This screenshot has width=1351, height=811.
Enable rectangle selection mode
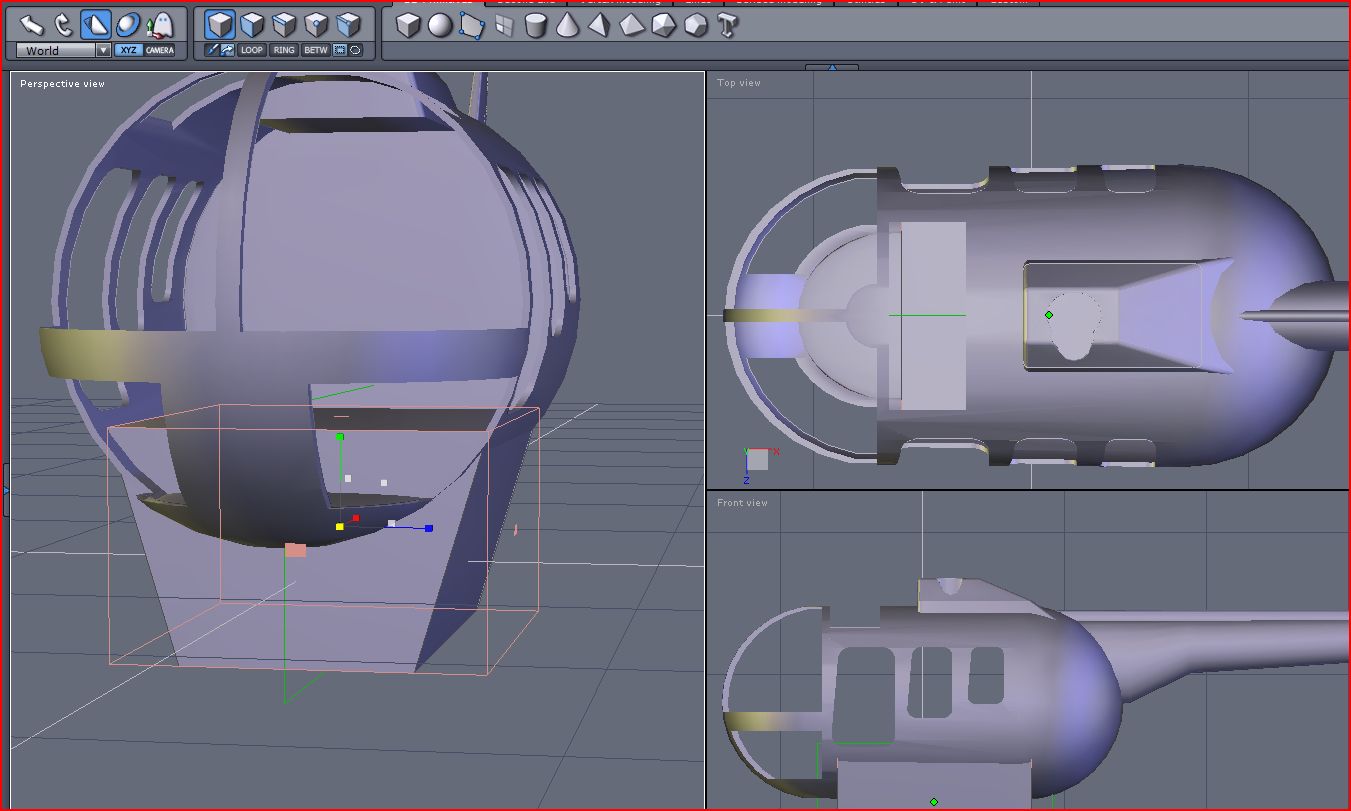[340, 50]
